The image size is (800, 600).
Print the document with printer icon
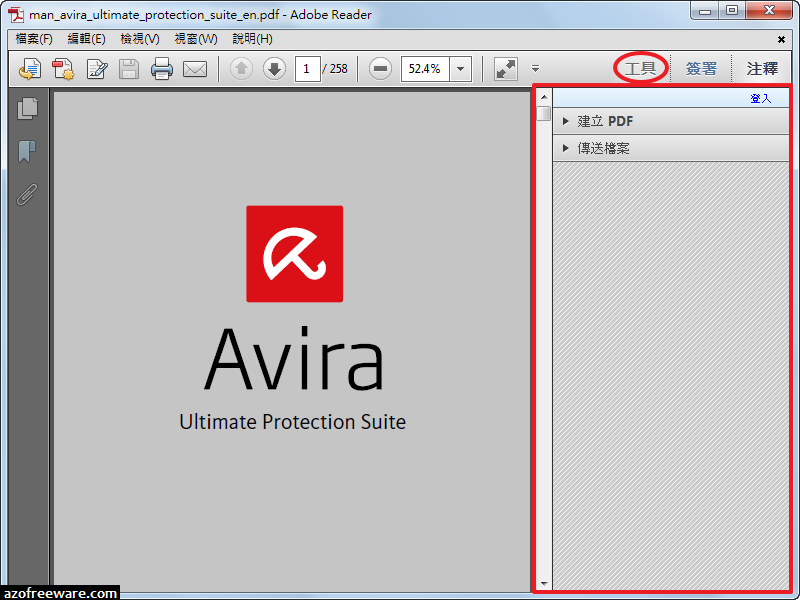[162, 69]
